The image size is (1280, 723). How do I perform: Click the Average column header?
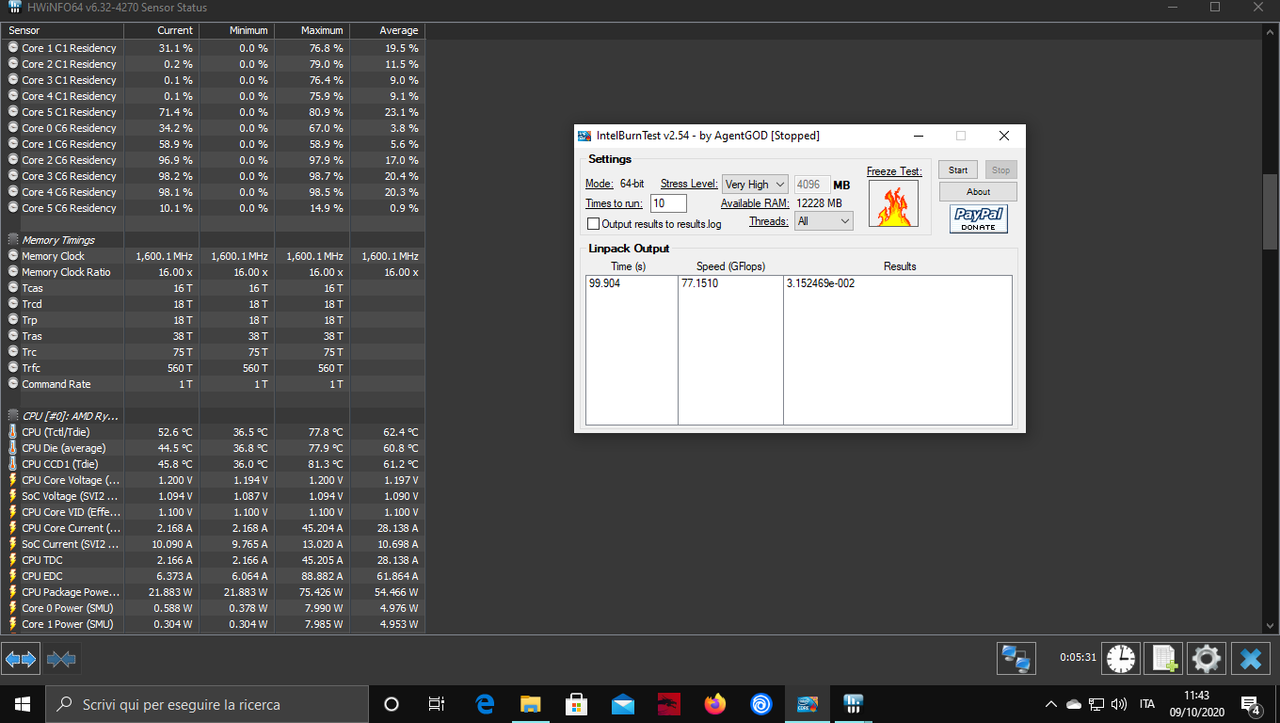point(387,31)
